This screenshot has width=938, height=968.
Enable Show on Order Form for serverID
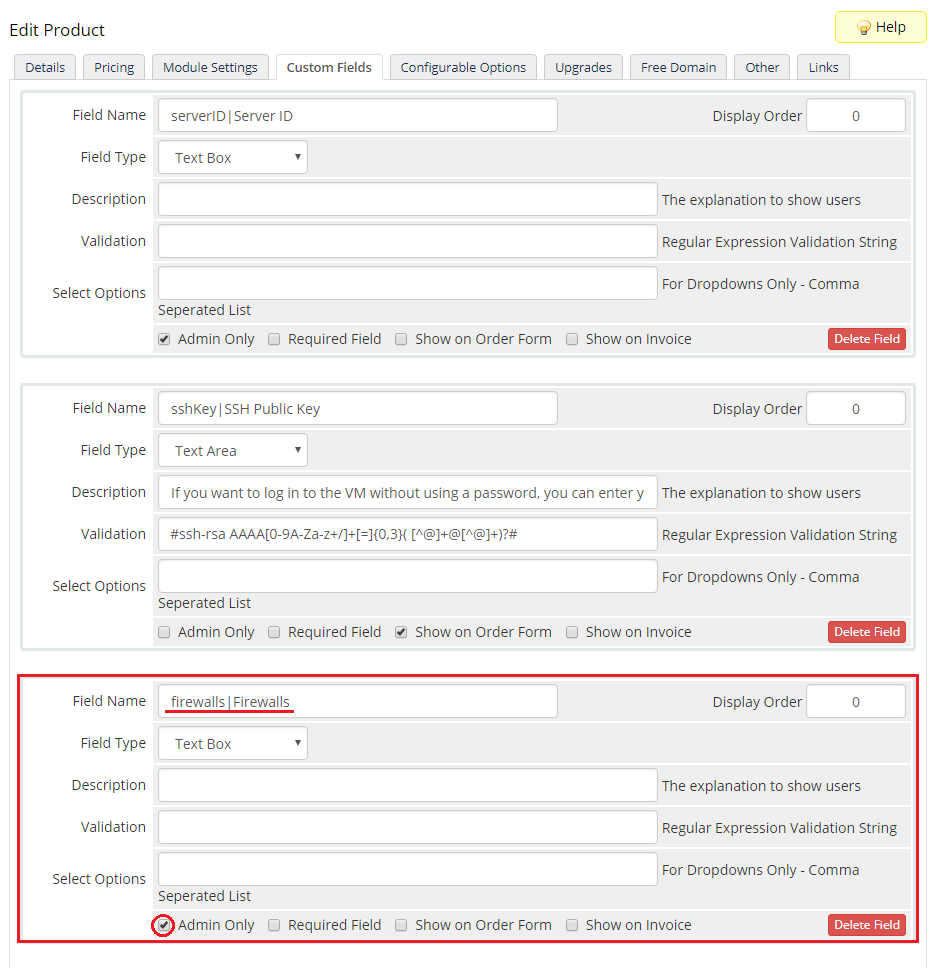point(401,339)
